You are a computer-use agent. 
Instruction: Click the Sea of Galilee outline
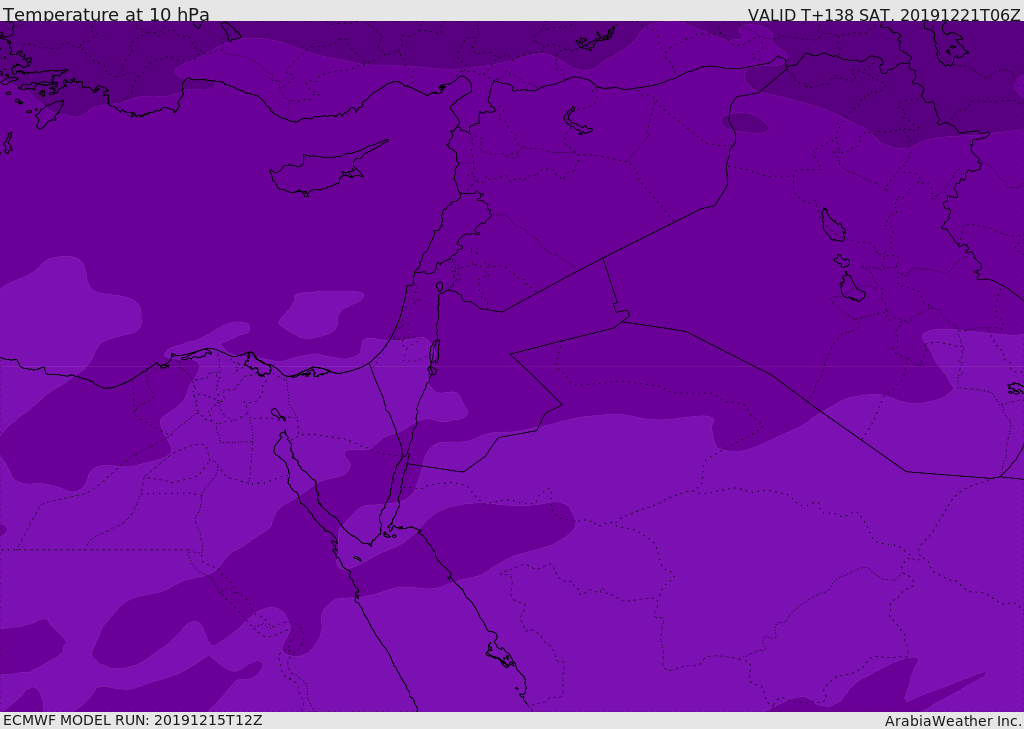[440, 287]
